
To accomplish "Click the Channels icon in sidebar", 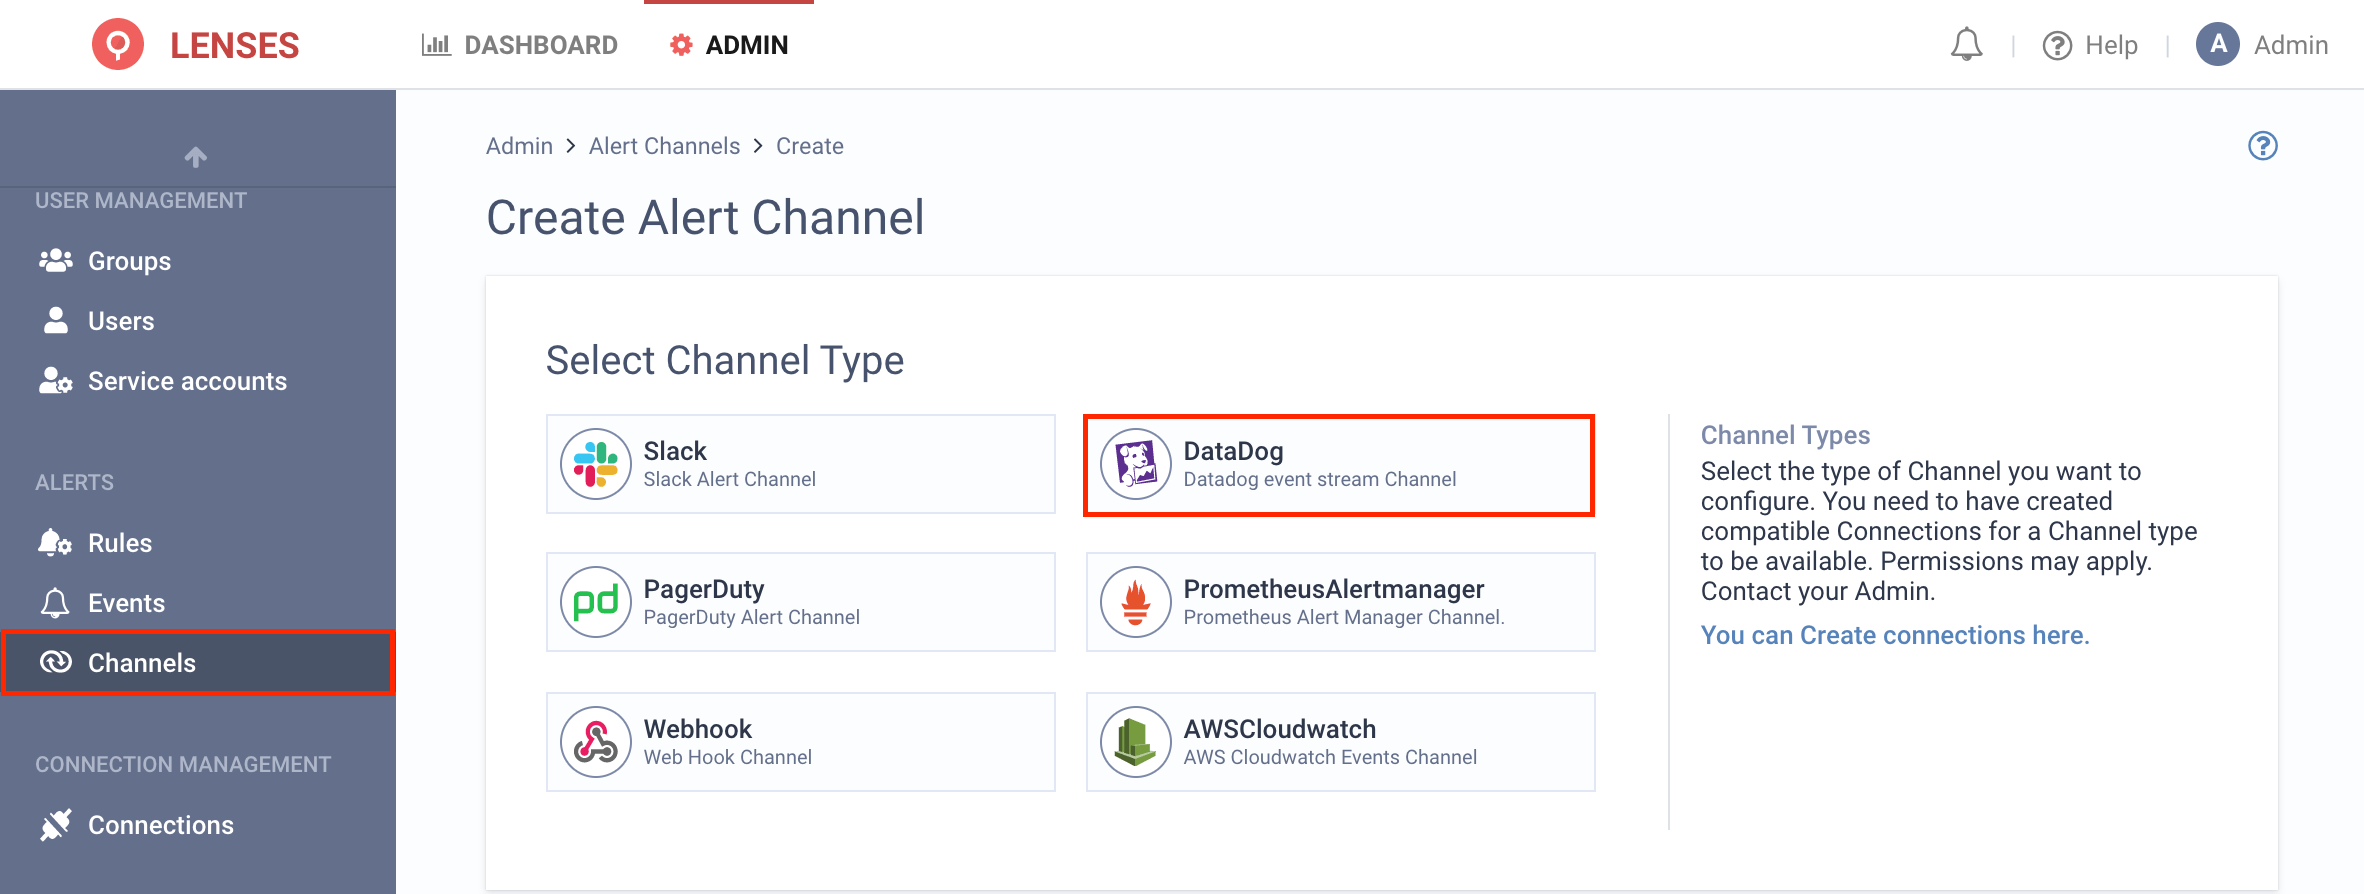I will (56, 662).
